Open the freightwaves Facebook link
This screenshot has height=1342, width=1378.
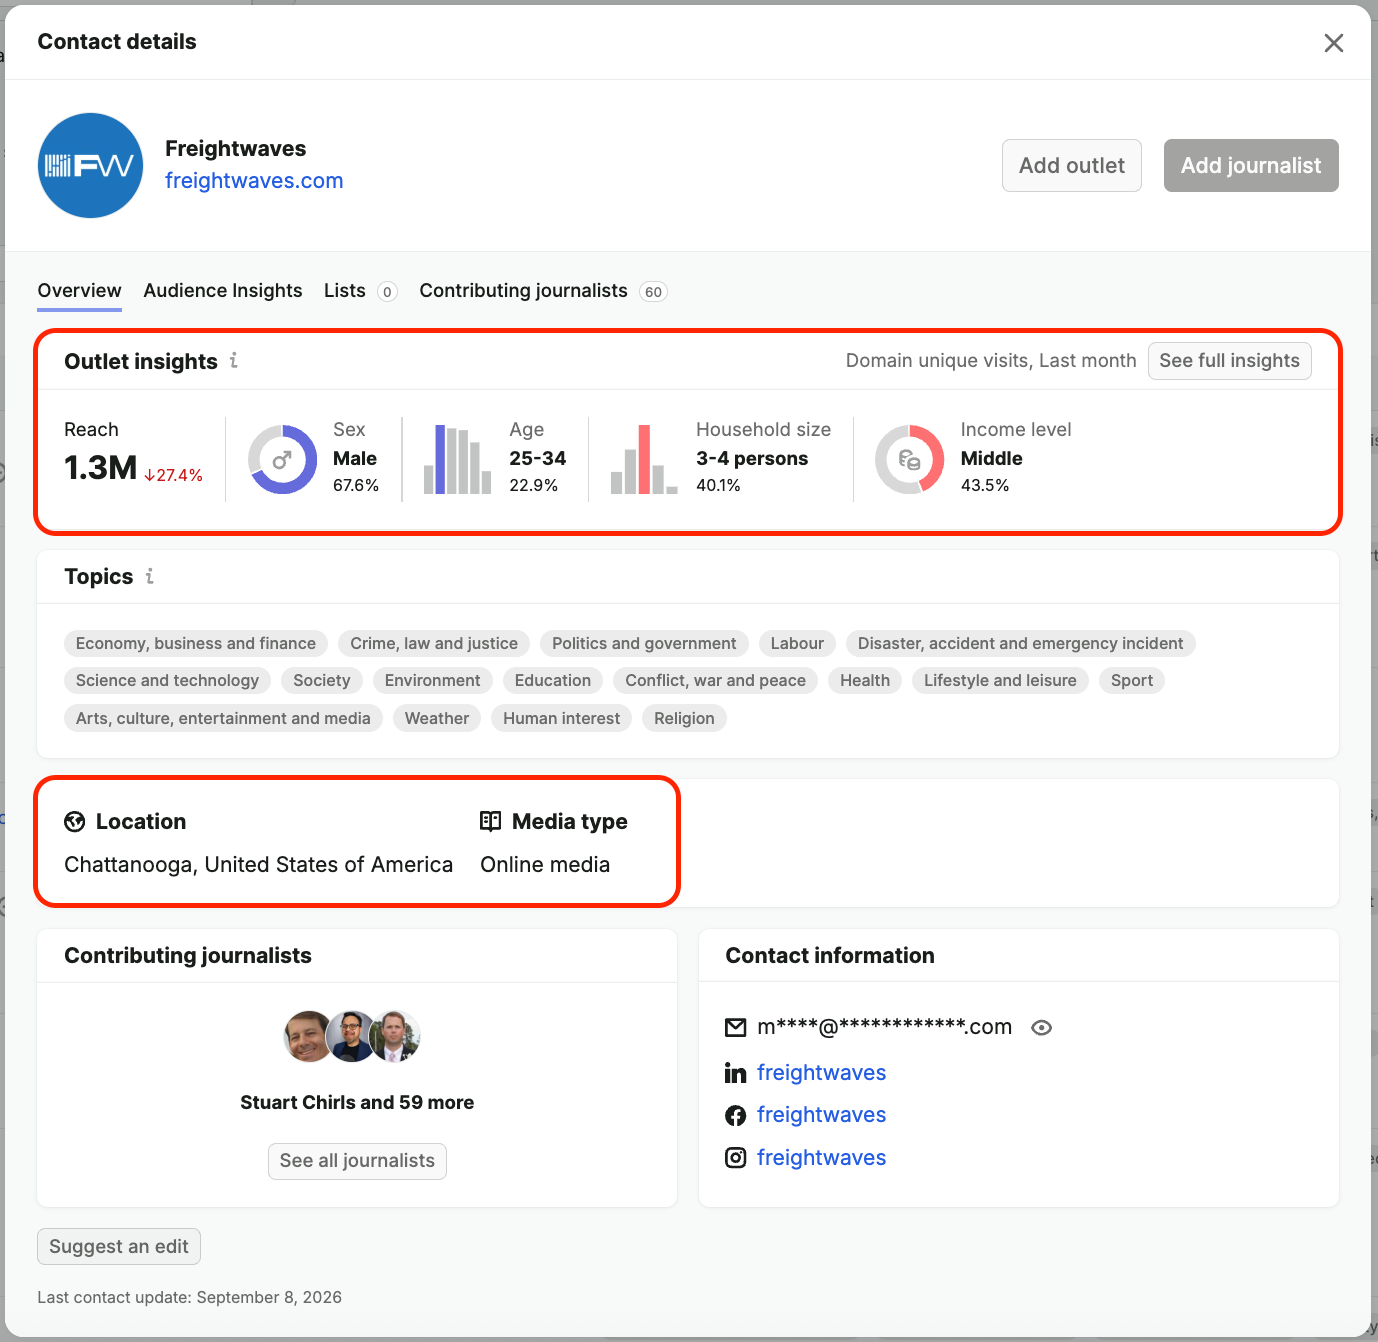click(x=821, y=1115)
